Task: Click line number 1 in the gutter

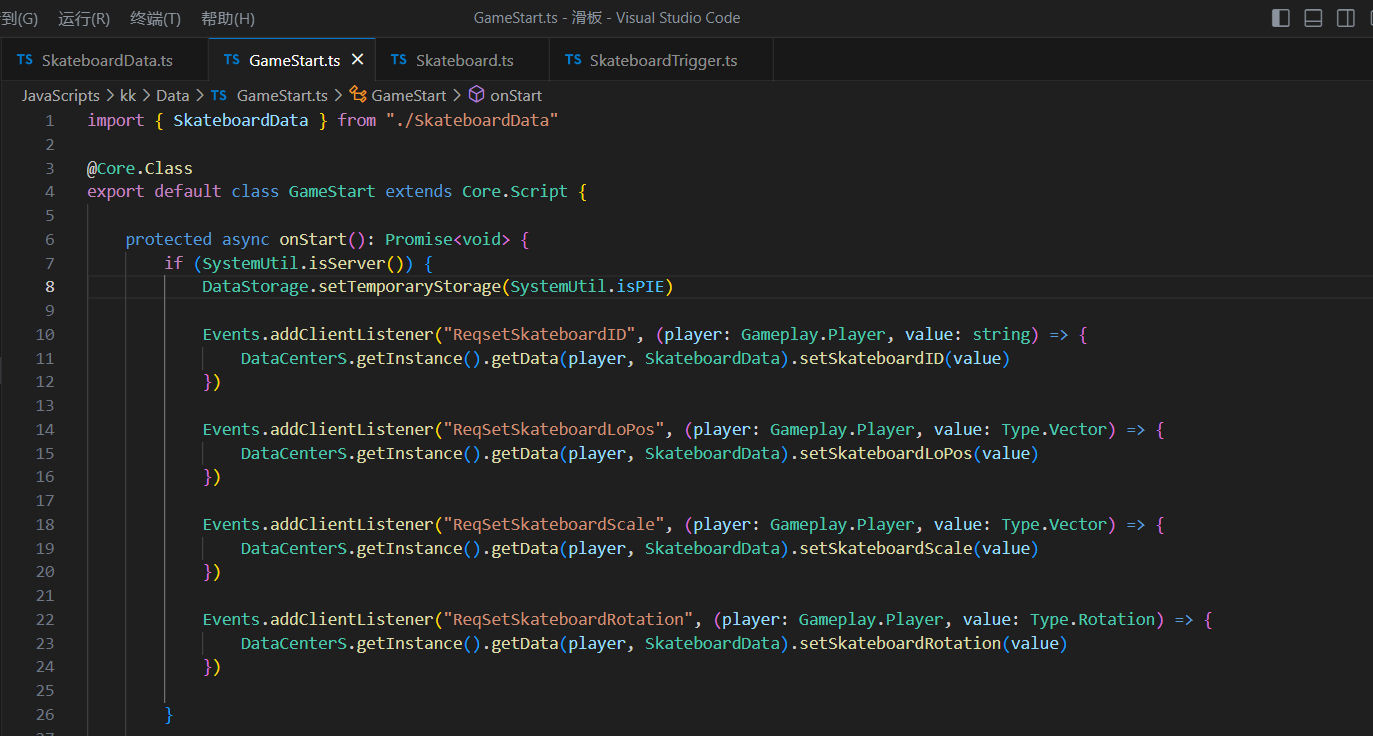Action: point(50,121)
